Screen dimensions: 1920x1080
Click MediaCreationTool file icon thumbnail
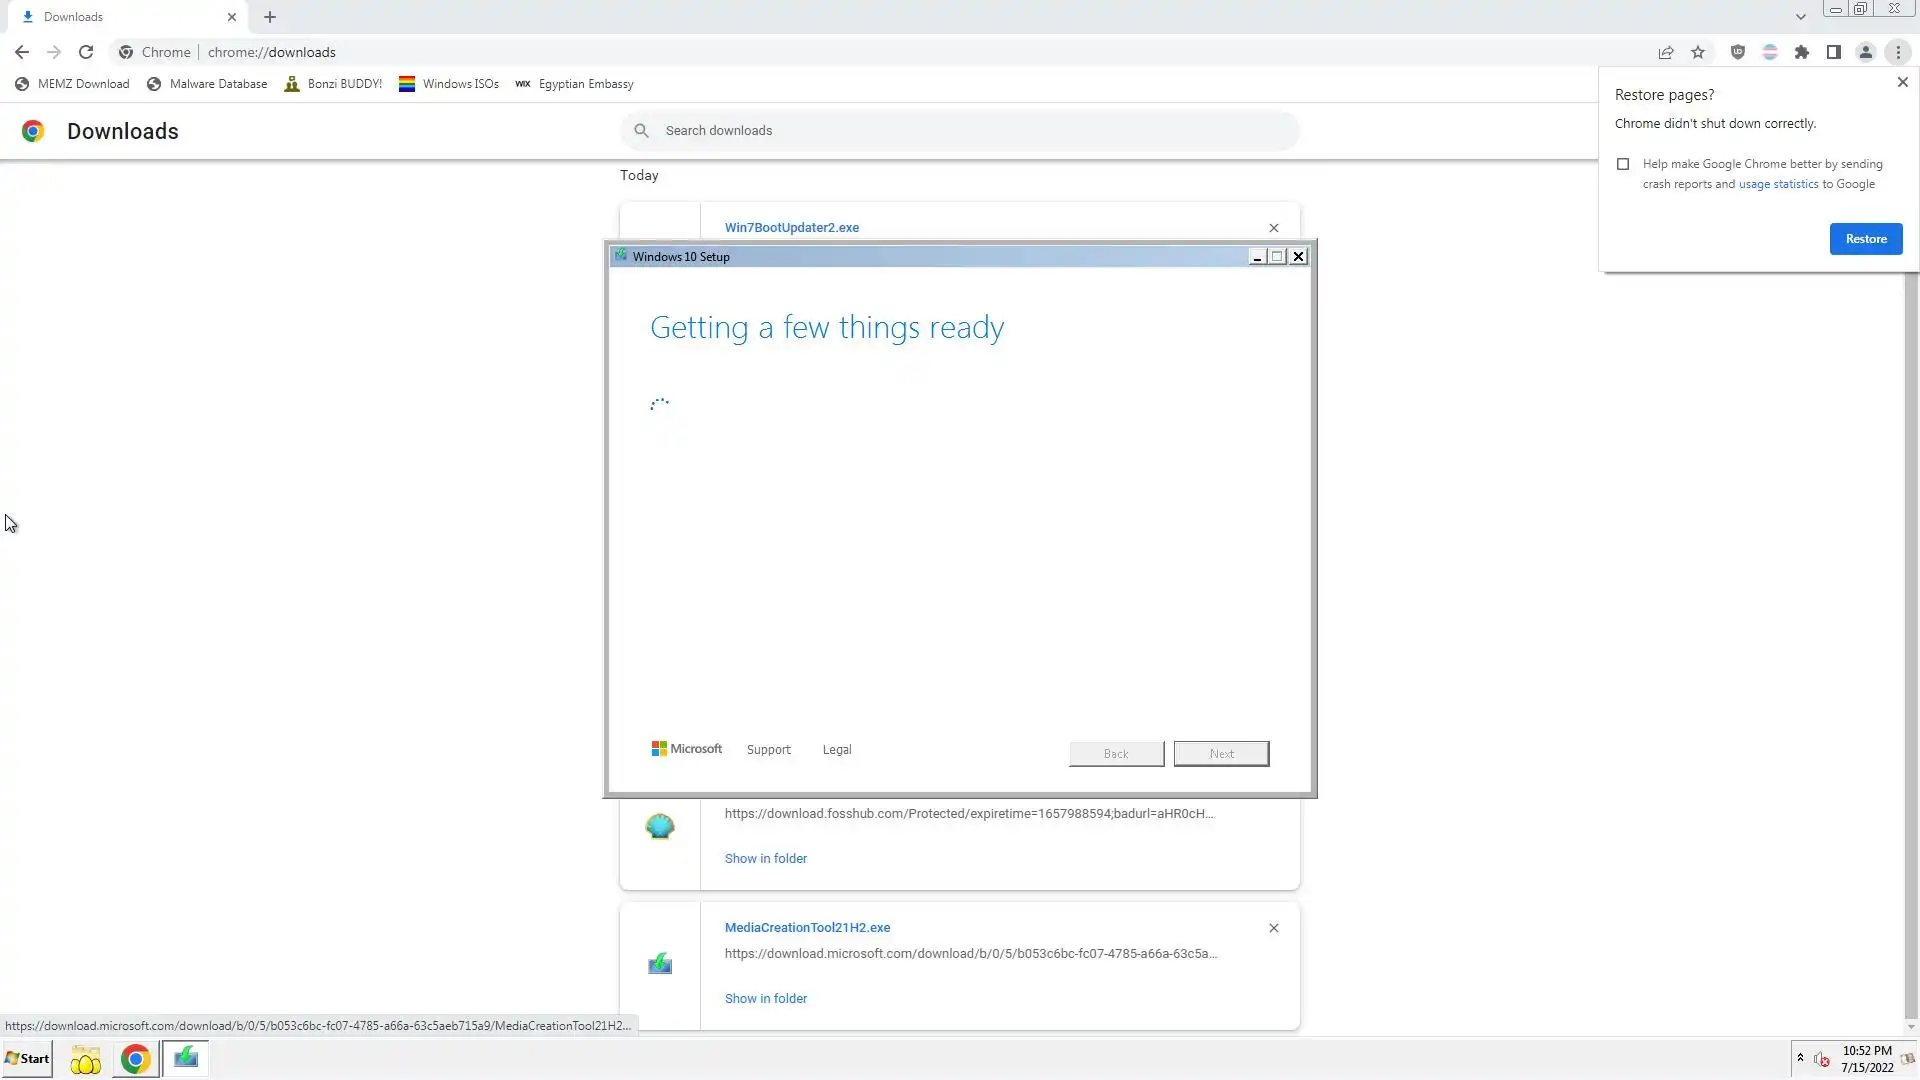[660, 964]
